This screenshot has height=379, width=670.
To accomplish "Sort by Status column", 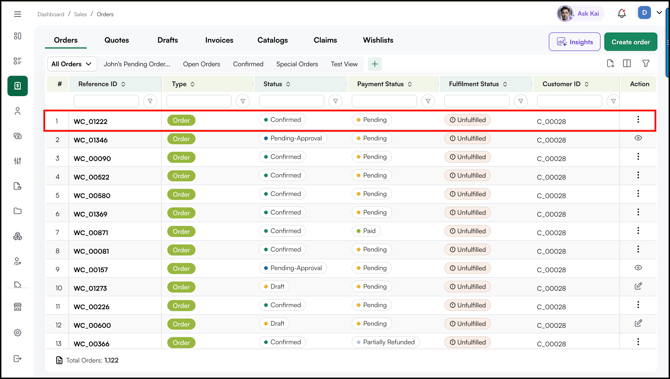I will [x=288, y=84].
